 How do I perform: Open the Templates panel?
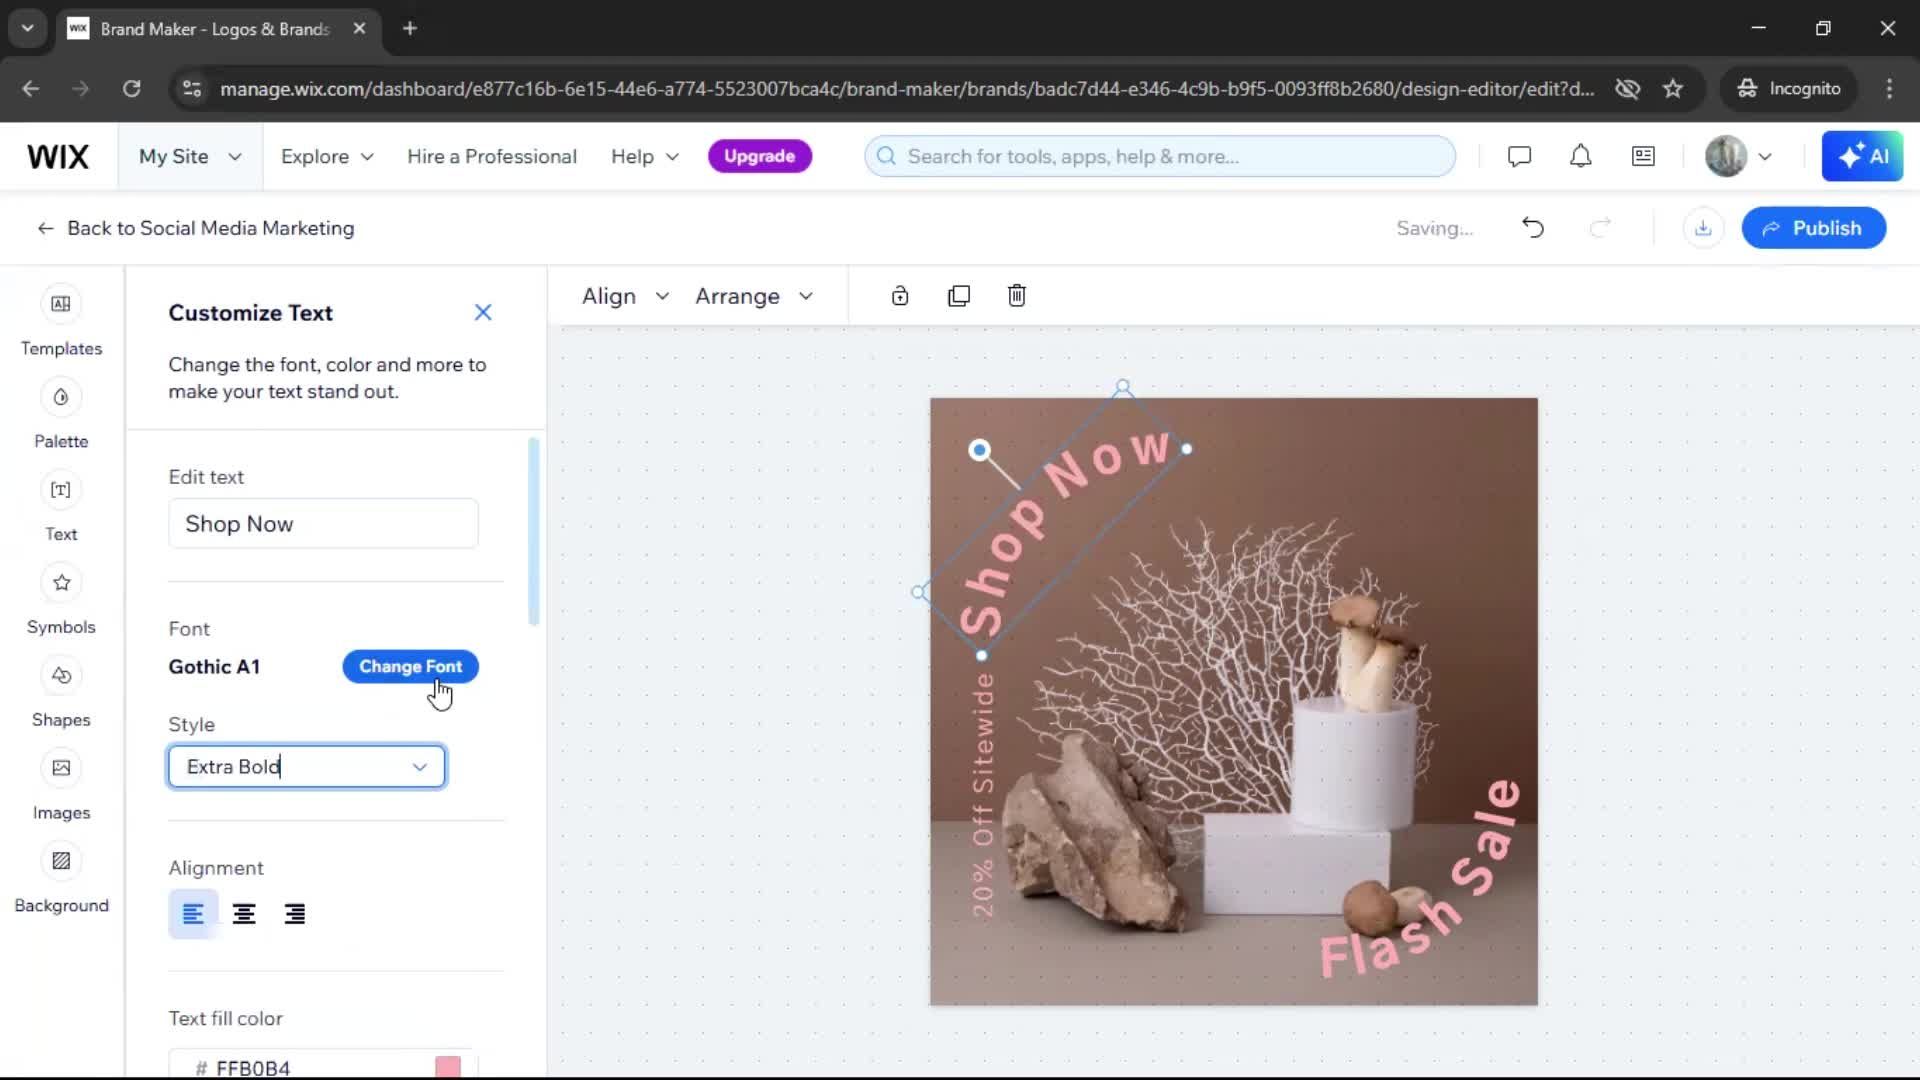(61, 322)
